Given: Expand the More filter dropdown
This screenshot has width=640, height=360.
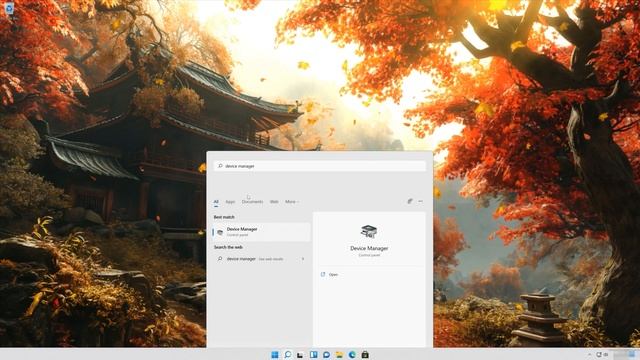Looking at the screenshot, I should pyautogui.click(x=292, y=202).
